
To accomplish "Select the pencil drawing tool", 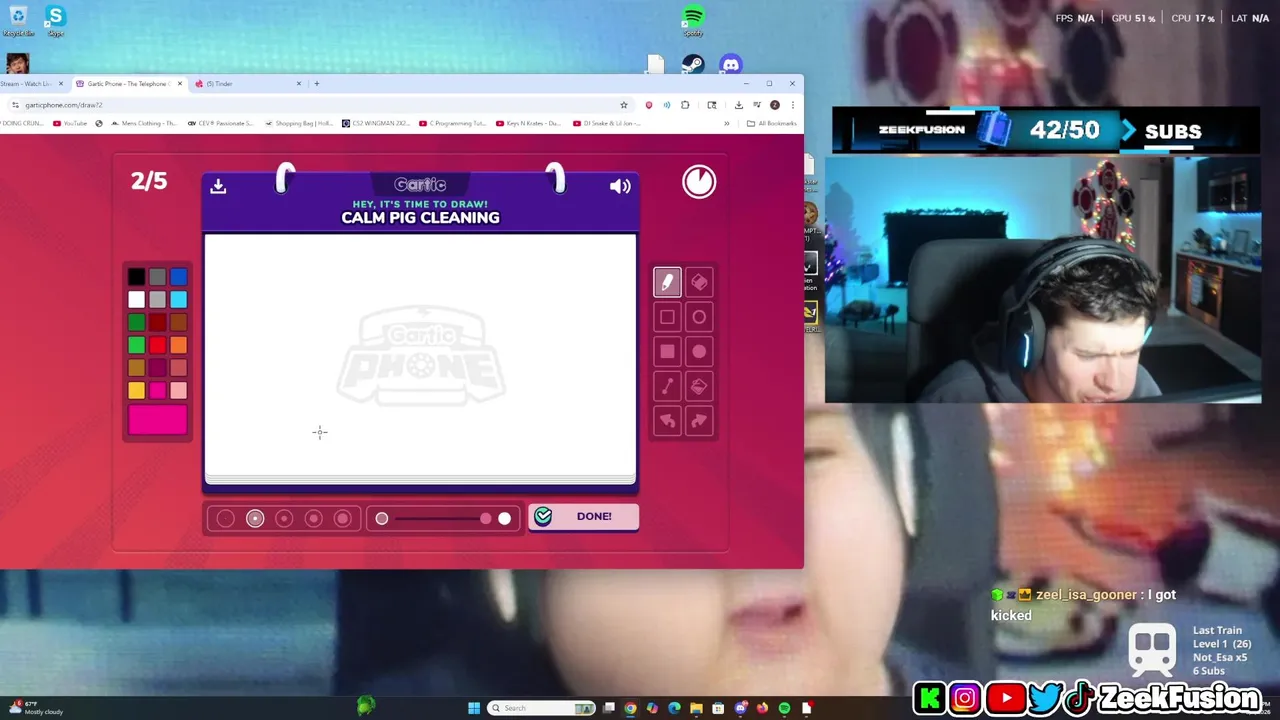I will pyautogui.click(x=667, y=283).
